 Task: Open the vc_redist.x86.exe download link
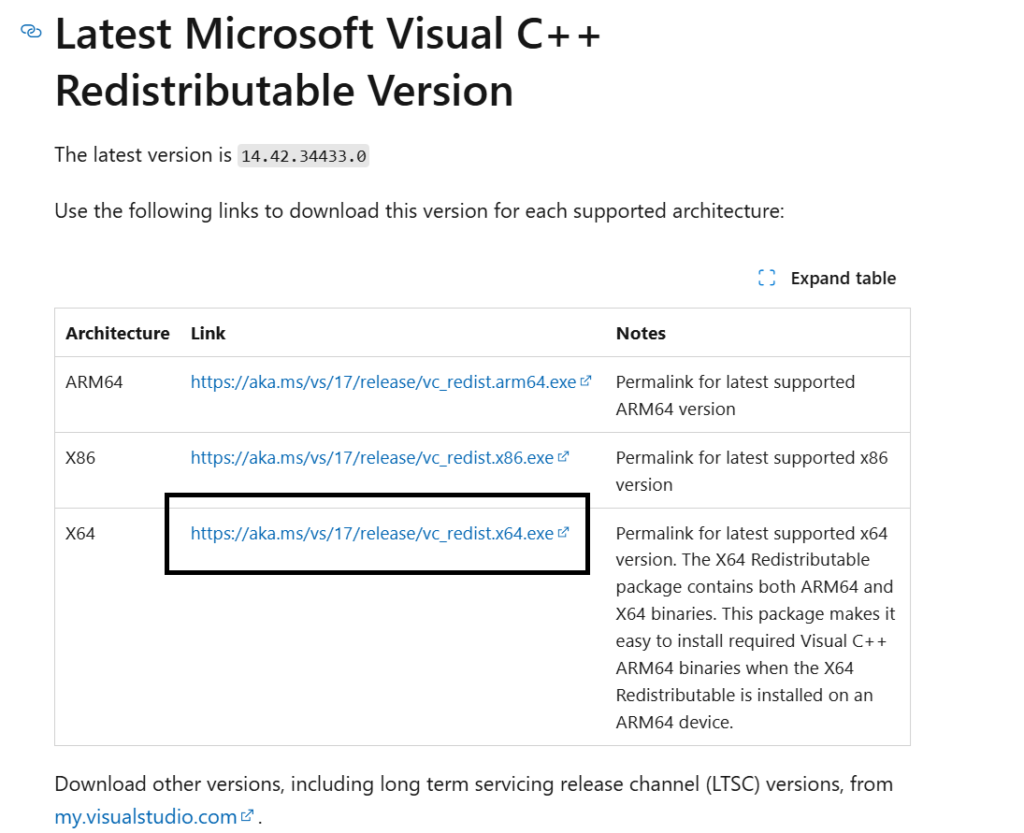coord(372,458)
